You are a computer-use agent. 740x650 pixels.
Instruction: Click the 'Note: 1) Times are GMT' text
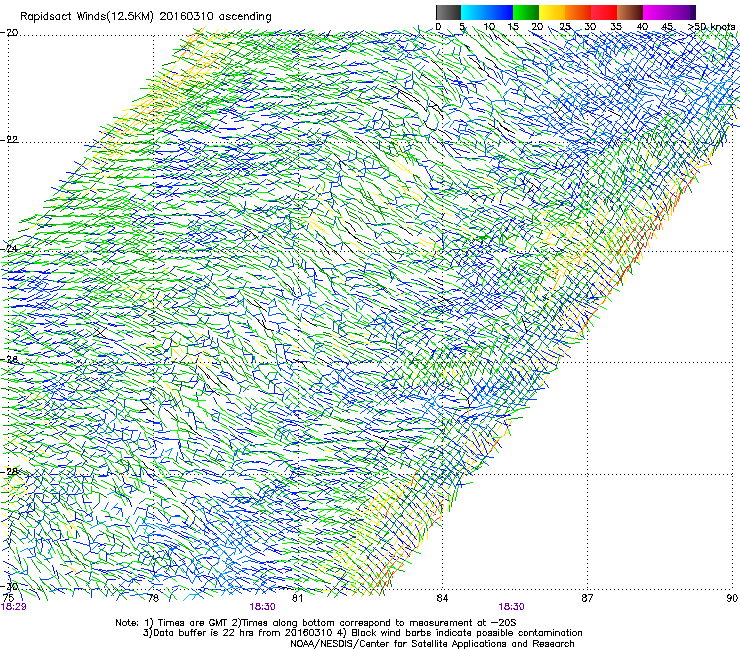tap(170, 623)
